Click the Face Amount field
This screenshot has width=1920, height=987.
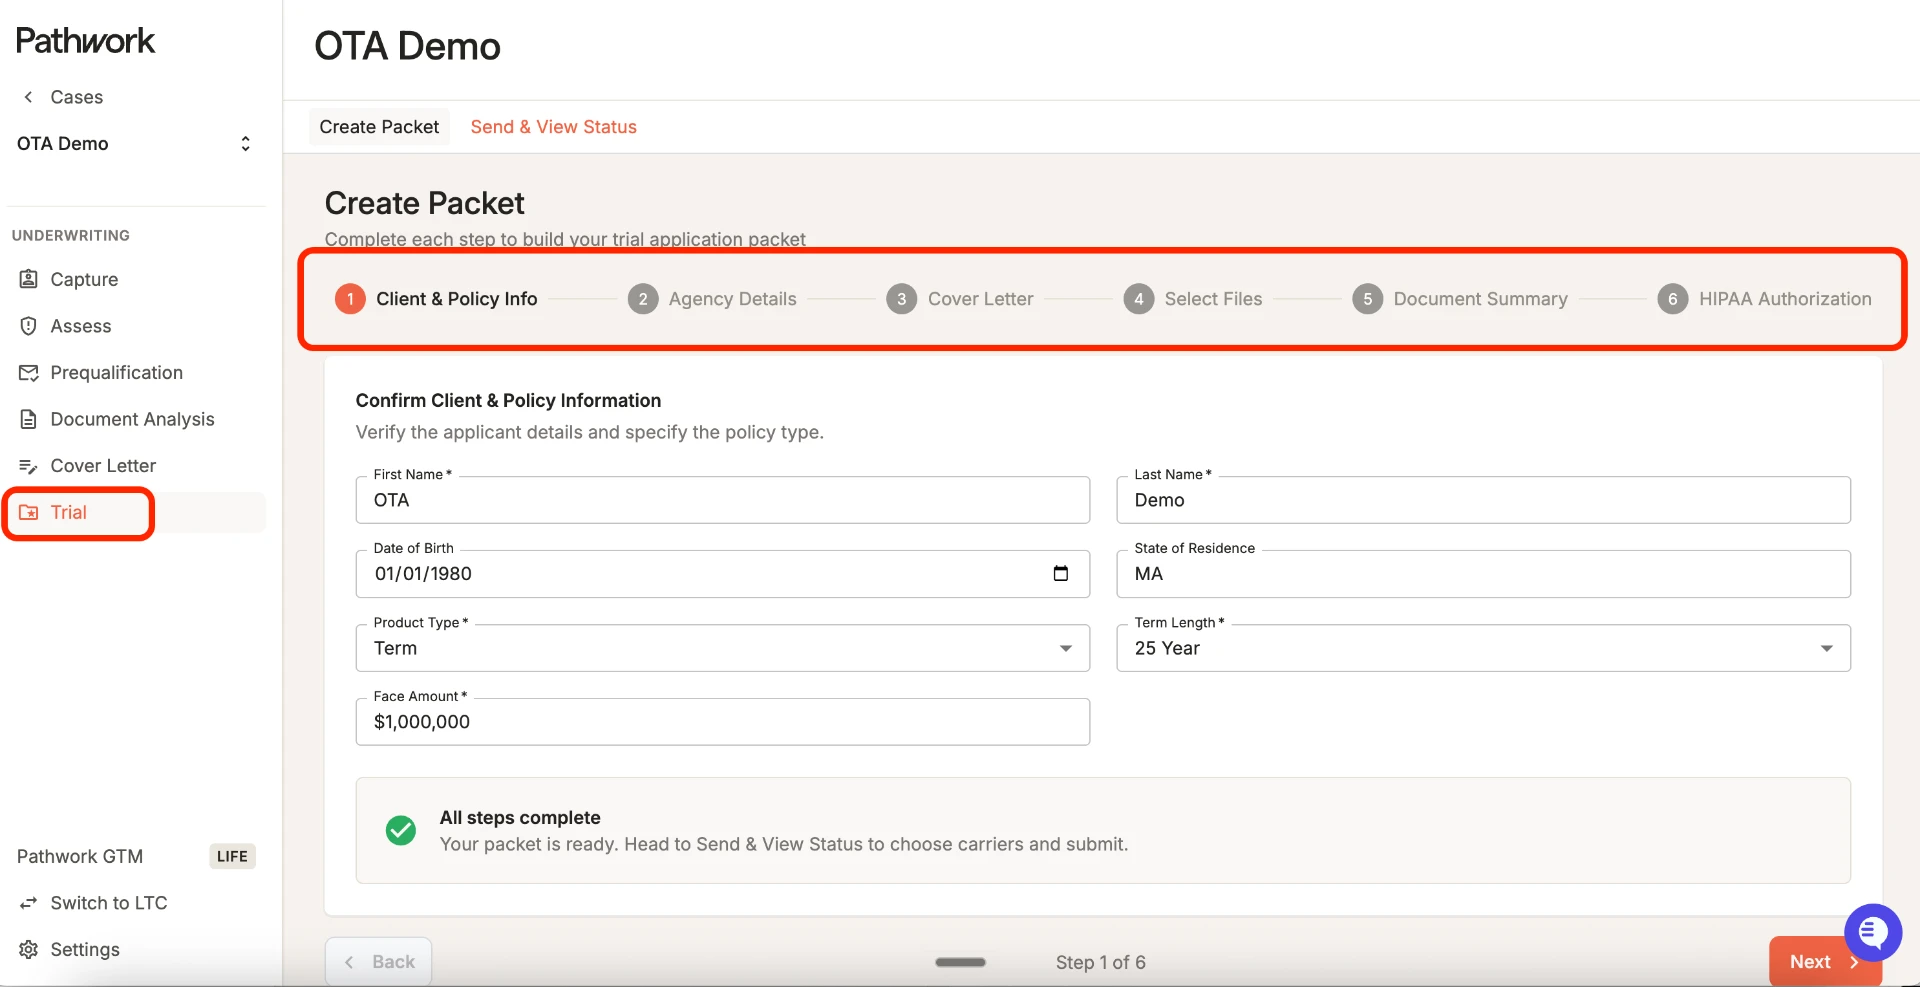tap(723, 722)
